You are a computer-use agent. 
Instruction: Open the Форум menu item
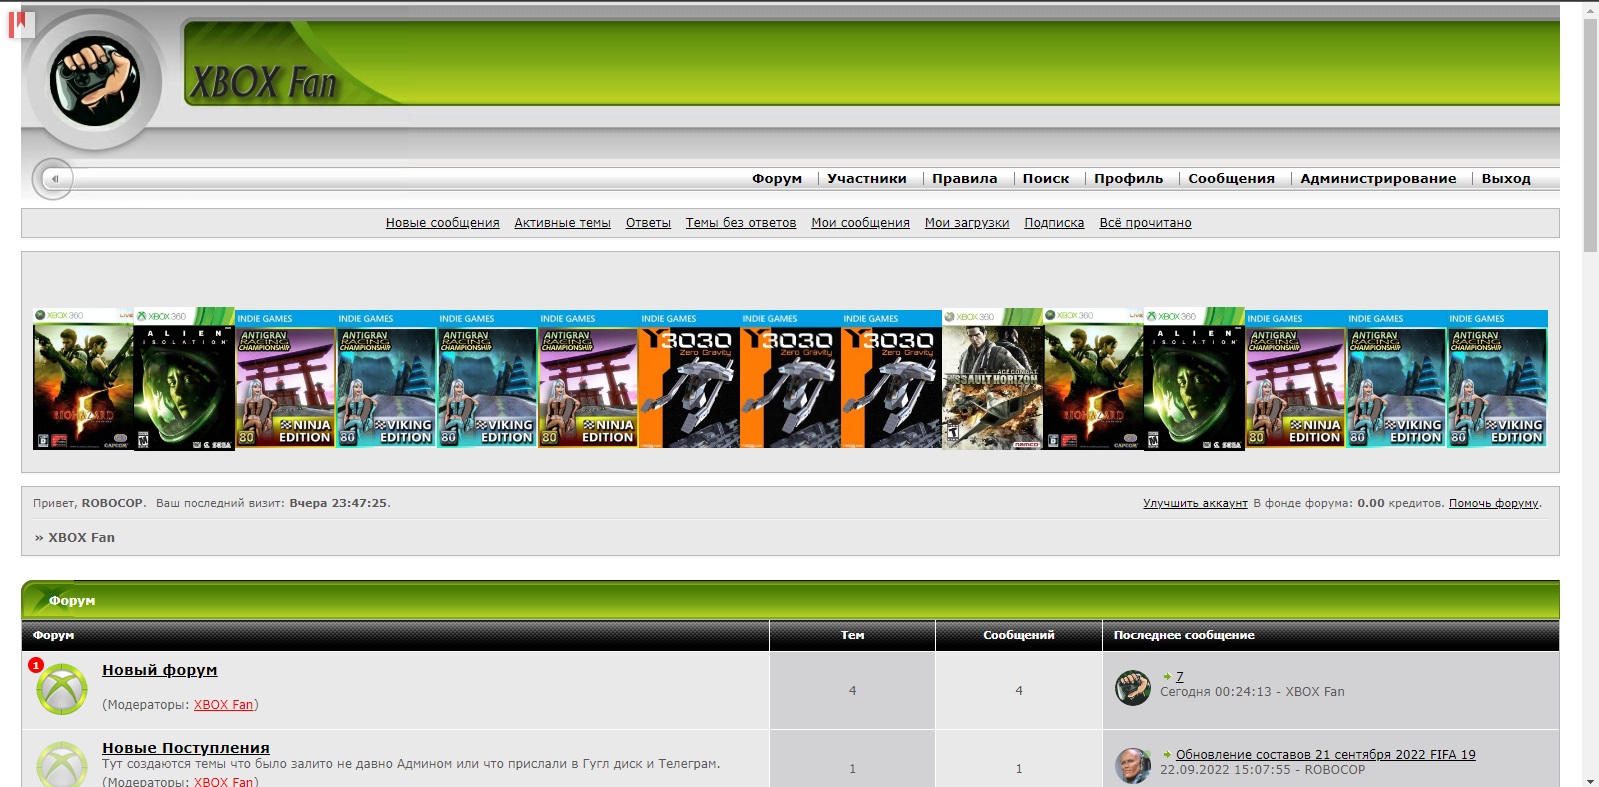click(777, 179)
